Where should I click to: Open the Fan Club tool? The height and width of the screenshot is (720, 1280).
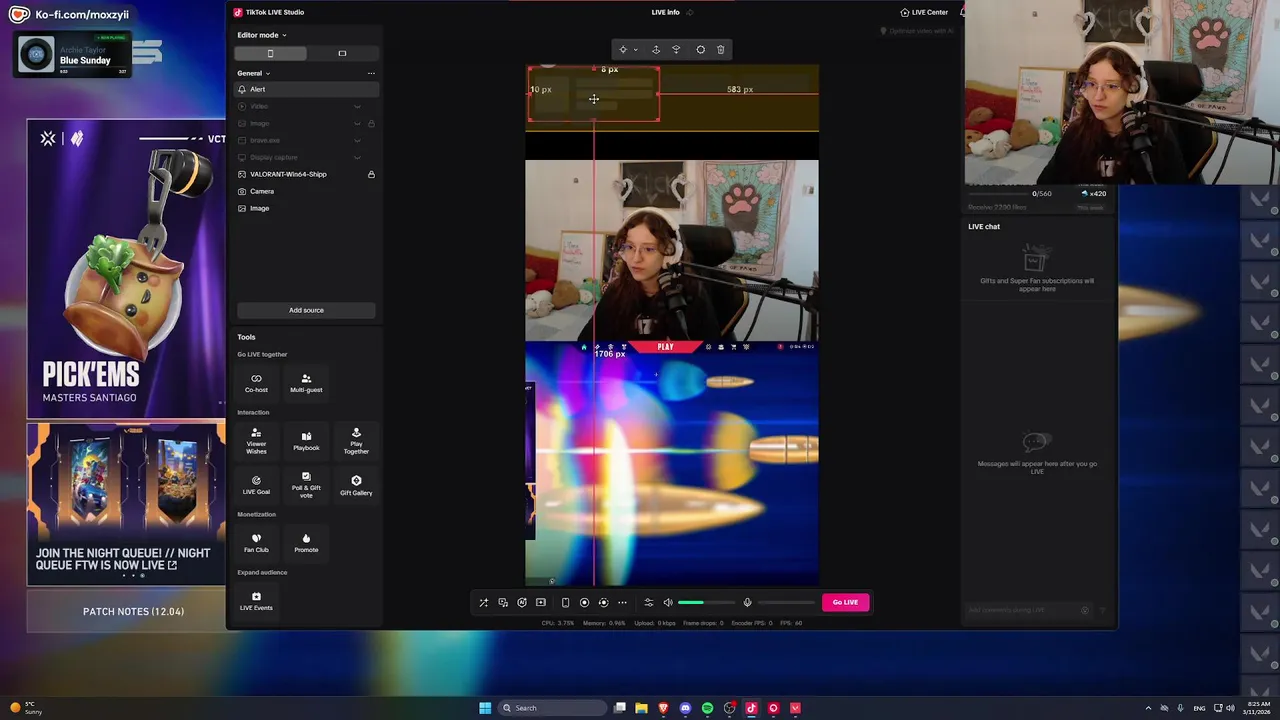(256, 543)
